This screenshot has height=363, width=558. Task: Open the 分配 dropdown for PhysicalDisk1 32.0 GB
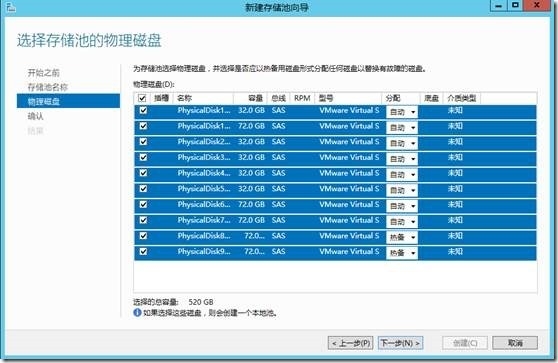point(402,112)
